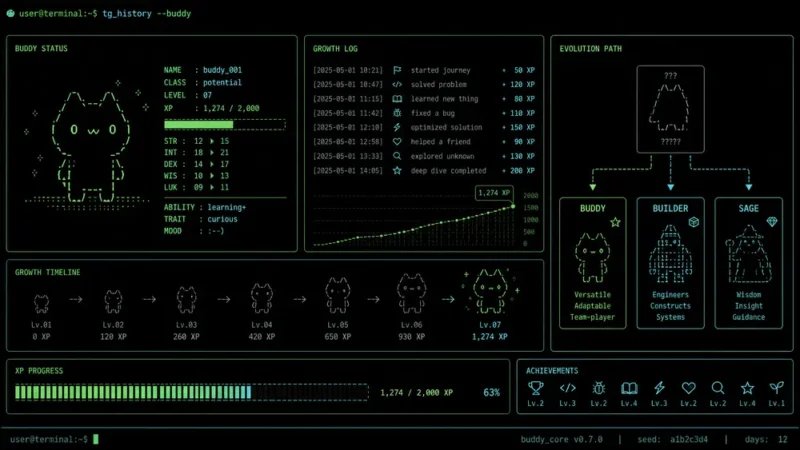The image size is (800, 450).
Task: Open the unknown ??? evolution box
Action: pyautogui.click(x=670, y=109)
